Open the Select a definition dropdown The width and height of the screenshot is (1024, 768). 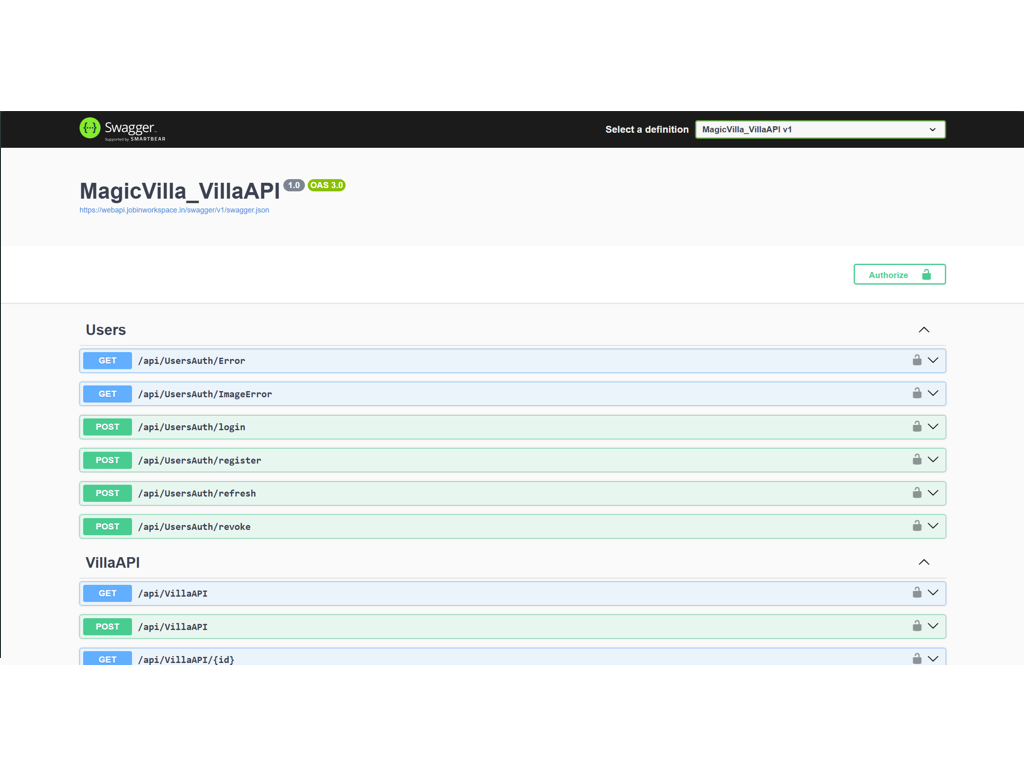(819, 129)
